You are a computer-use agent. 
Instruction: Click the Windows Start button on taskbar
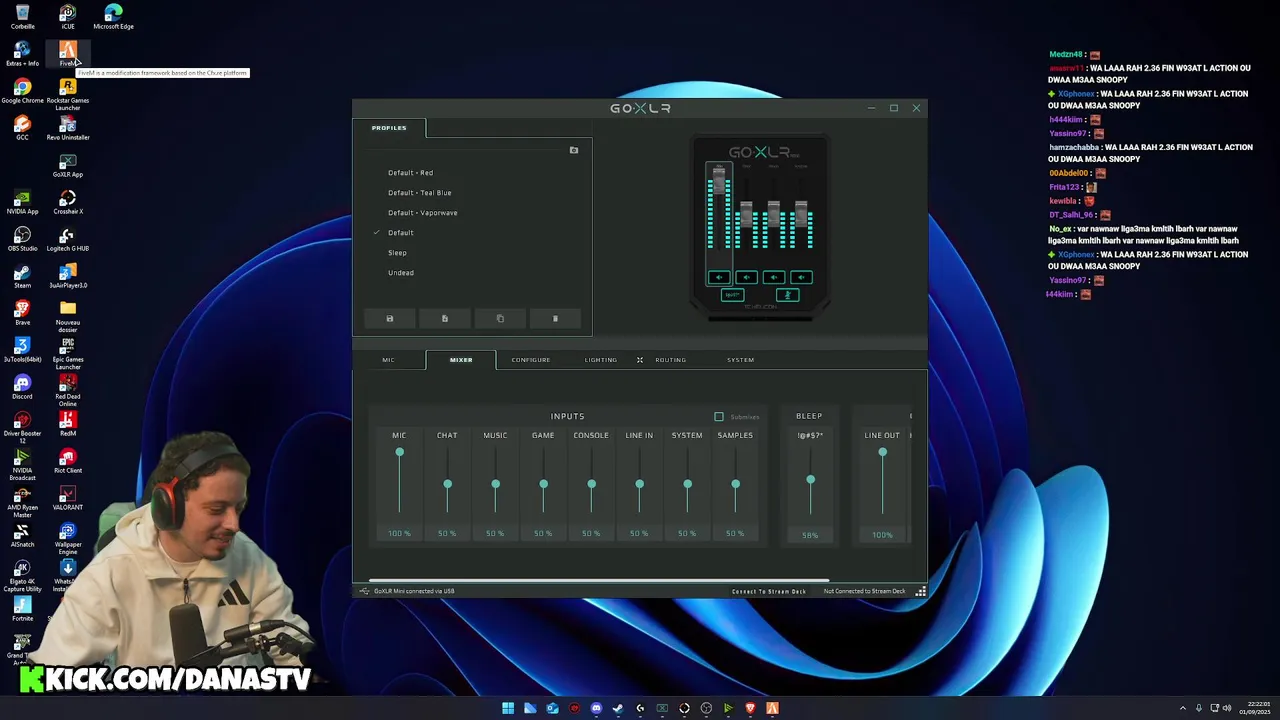[x=508, y=708]
